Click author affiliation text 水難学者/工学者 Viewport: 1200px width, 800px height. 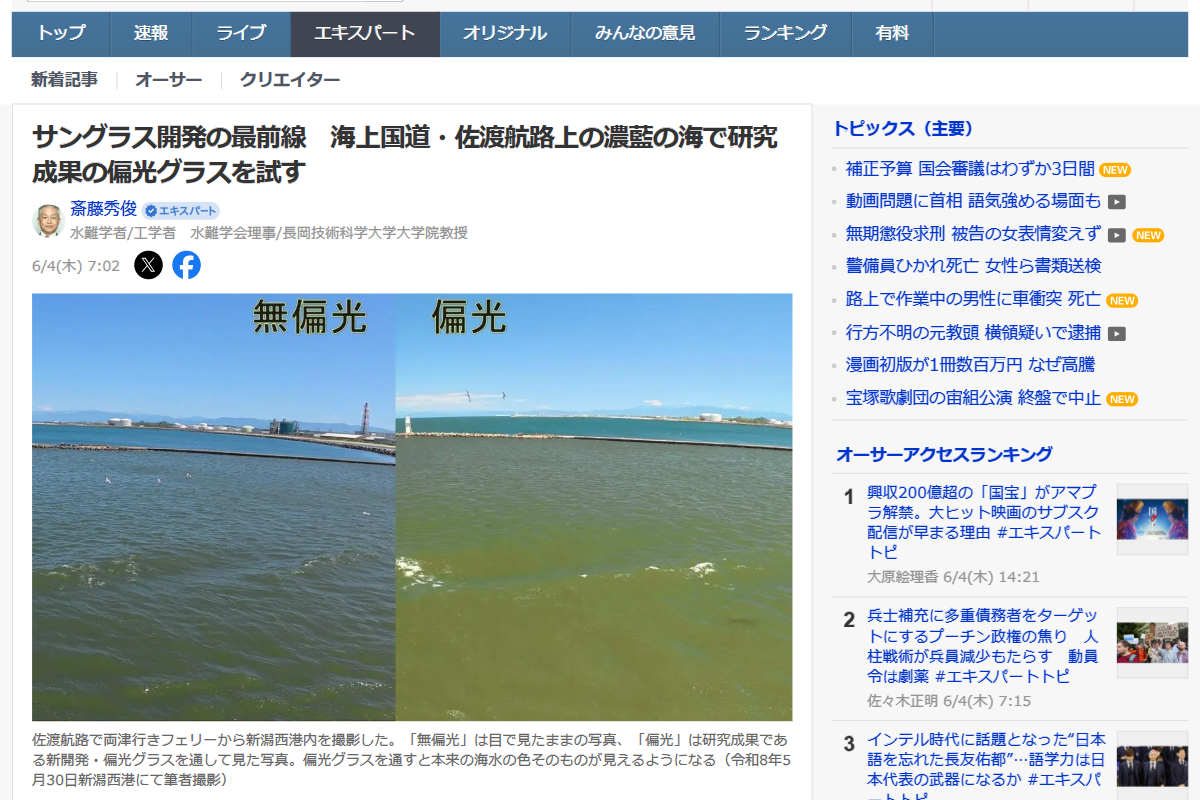coord(269,233)
